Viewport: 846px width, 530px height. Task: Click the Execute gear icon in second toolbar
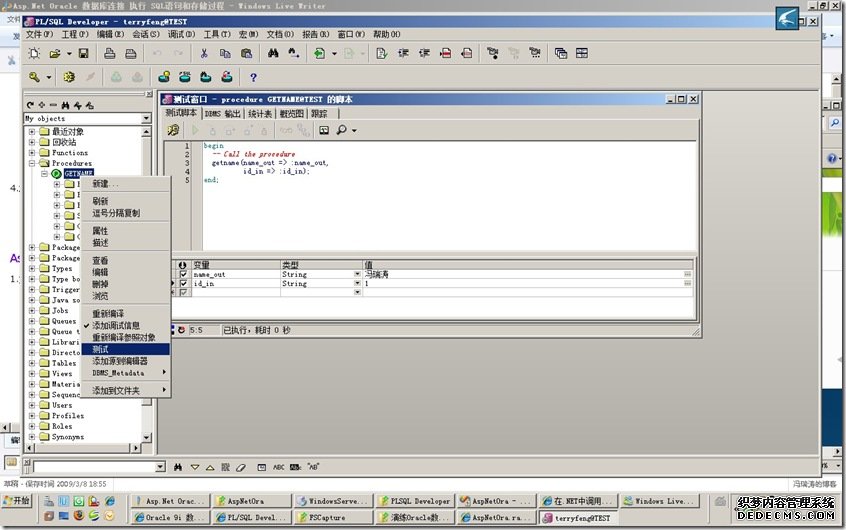69,77
